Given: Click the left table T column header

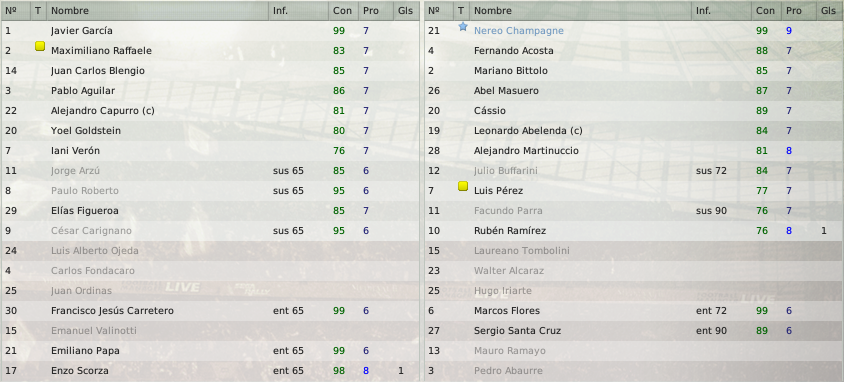Looking at the screenshot, I should click(38, 11).
